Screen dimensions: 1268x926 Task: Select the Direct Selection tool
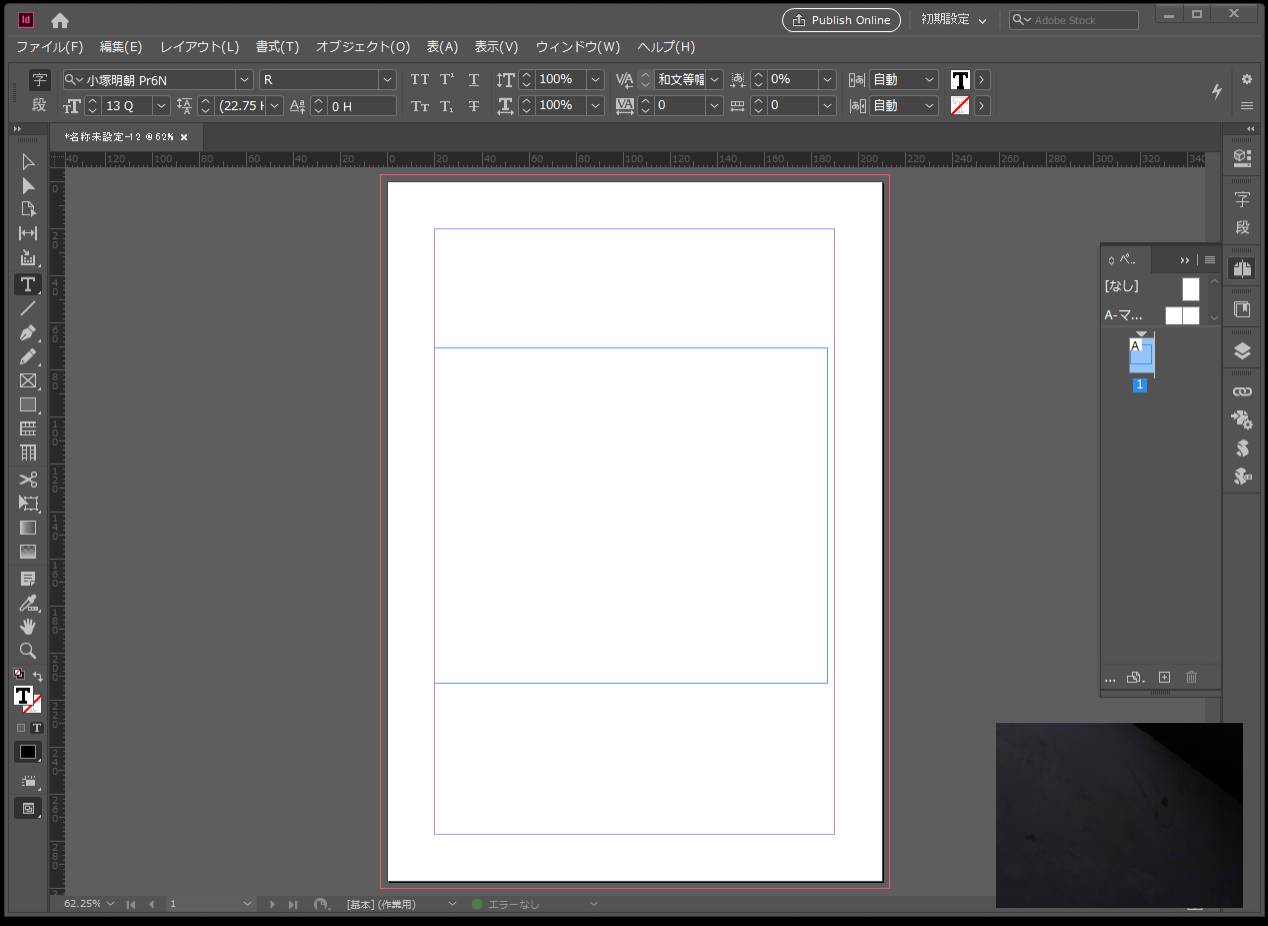coord(28,186)
